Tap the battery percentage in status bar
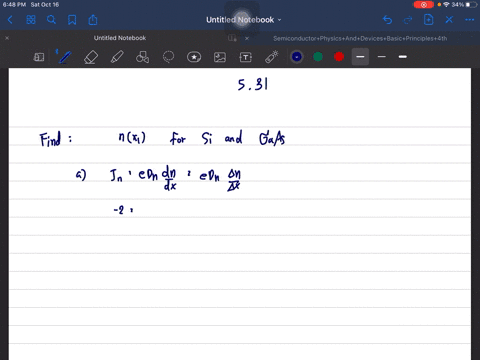The height and width of the screenshot is (360, 480). [458, 5]
